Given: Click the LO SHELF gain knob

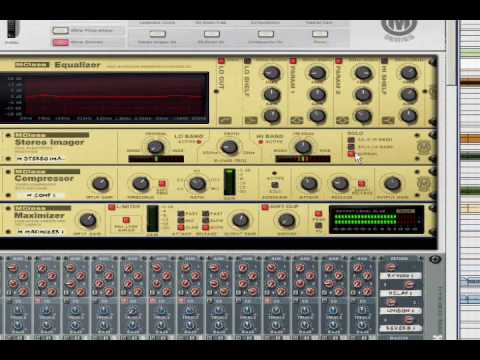Looking at the screenshot, I should pyautogui.click(x=272, y=94).
